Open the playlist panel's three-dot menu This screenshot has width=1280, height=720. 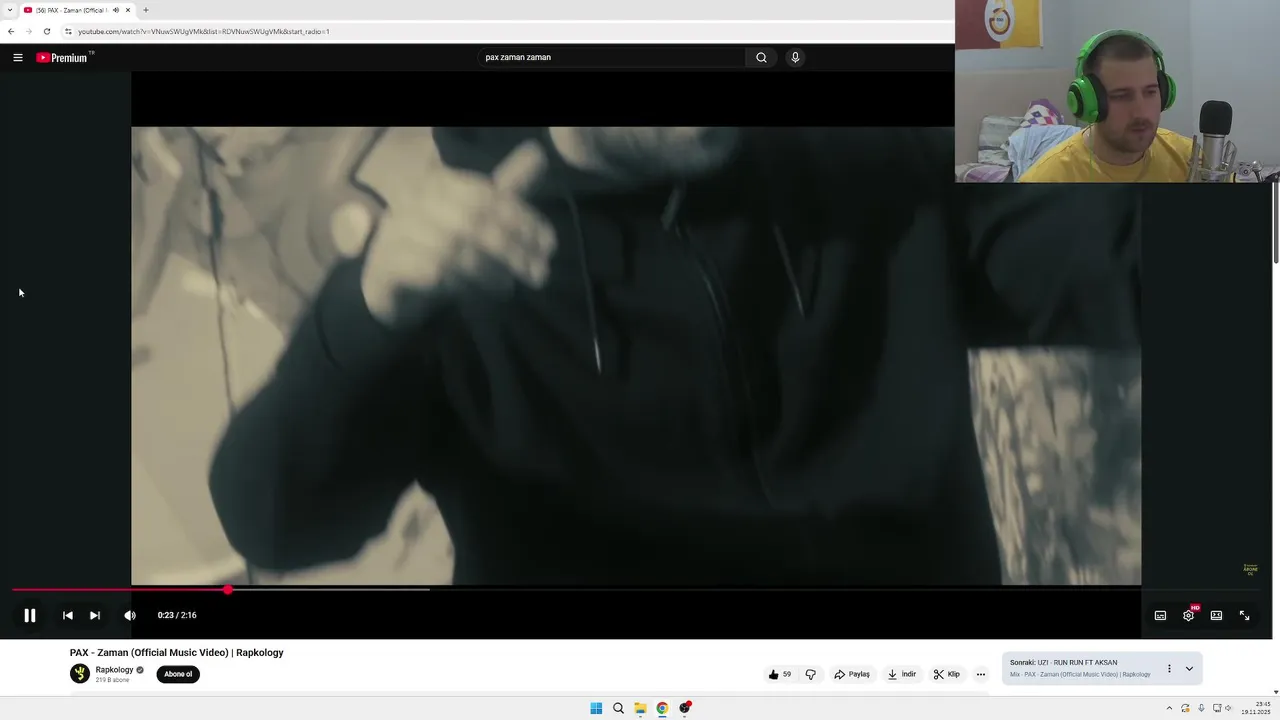pyautogui.click(x=1169, y=668)
